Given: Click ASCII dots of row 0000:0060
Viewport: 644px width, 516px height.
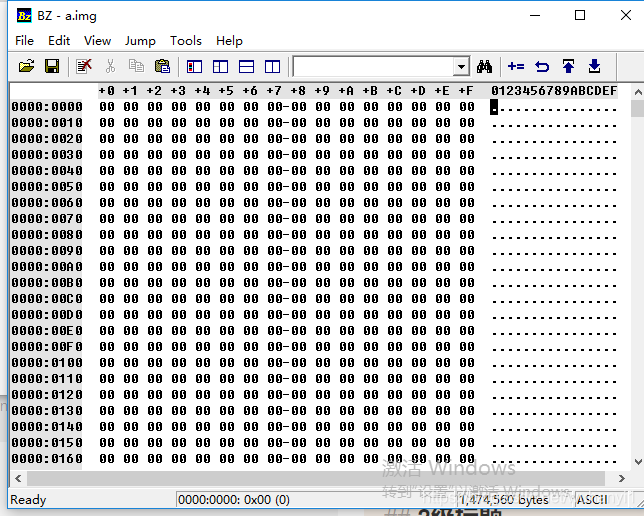Looking at the screenshot, I should (x=554, y=204).
